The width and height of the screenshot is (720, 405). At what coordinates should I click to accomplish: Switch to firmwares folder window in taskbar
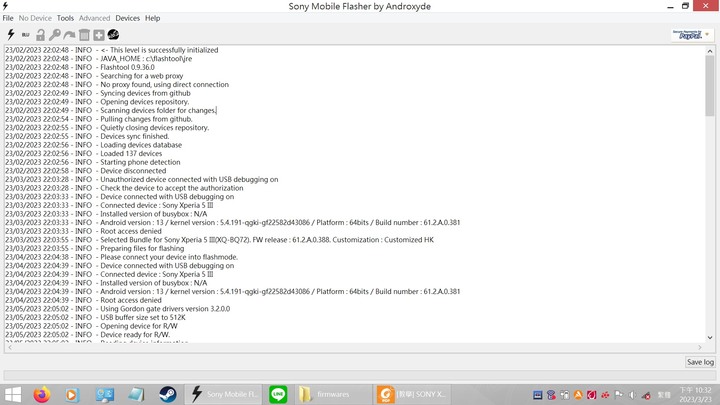tap(333, 394)
